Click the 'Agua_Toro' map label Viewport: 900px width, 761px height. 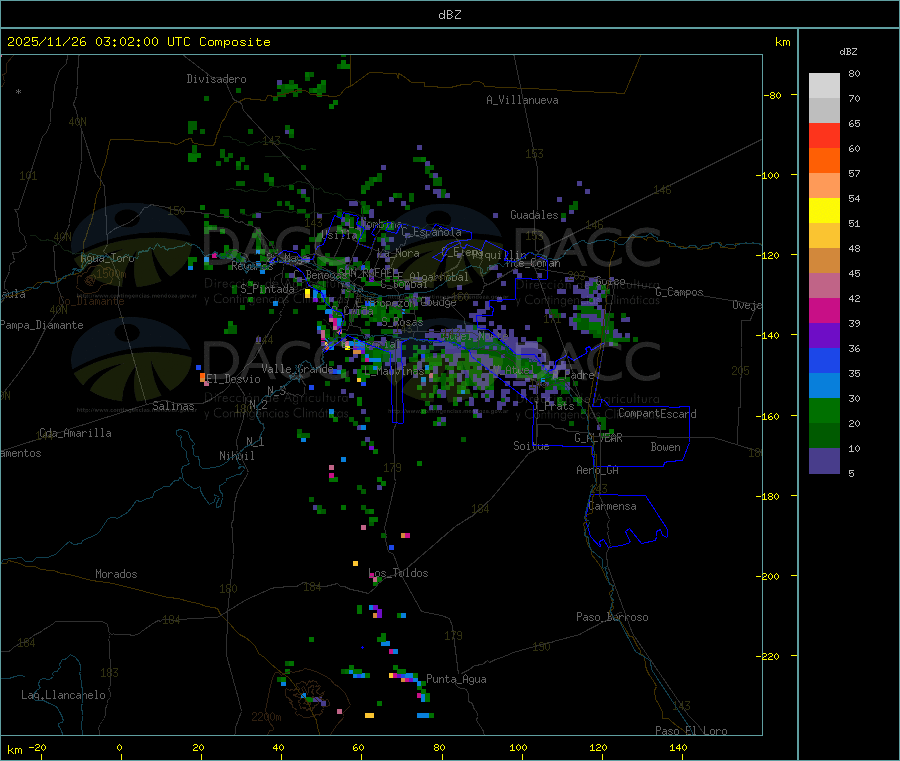point(107,258)
